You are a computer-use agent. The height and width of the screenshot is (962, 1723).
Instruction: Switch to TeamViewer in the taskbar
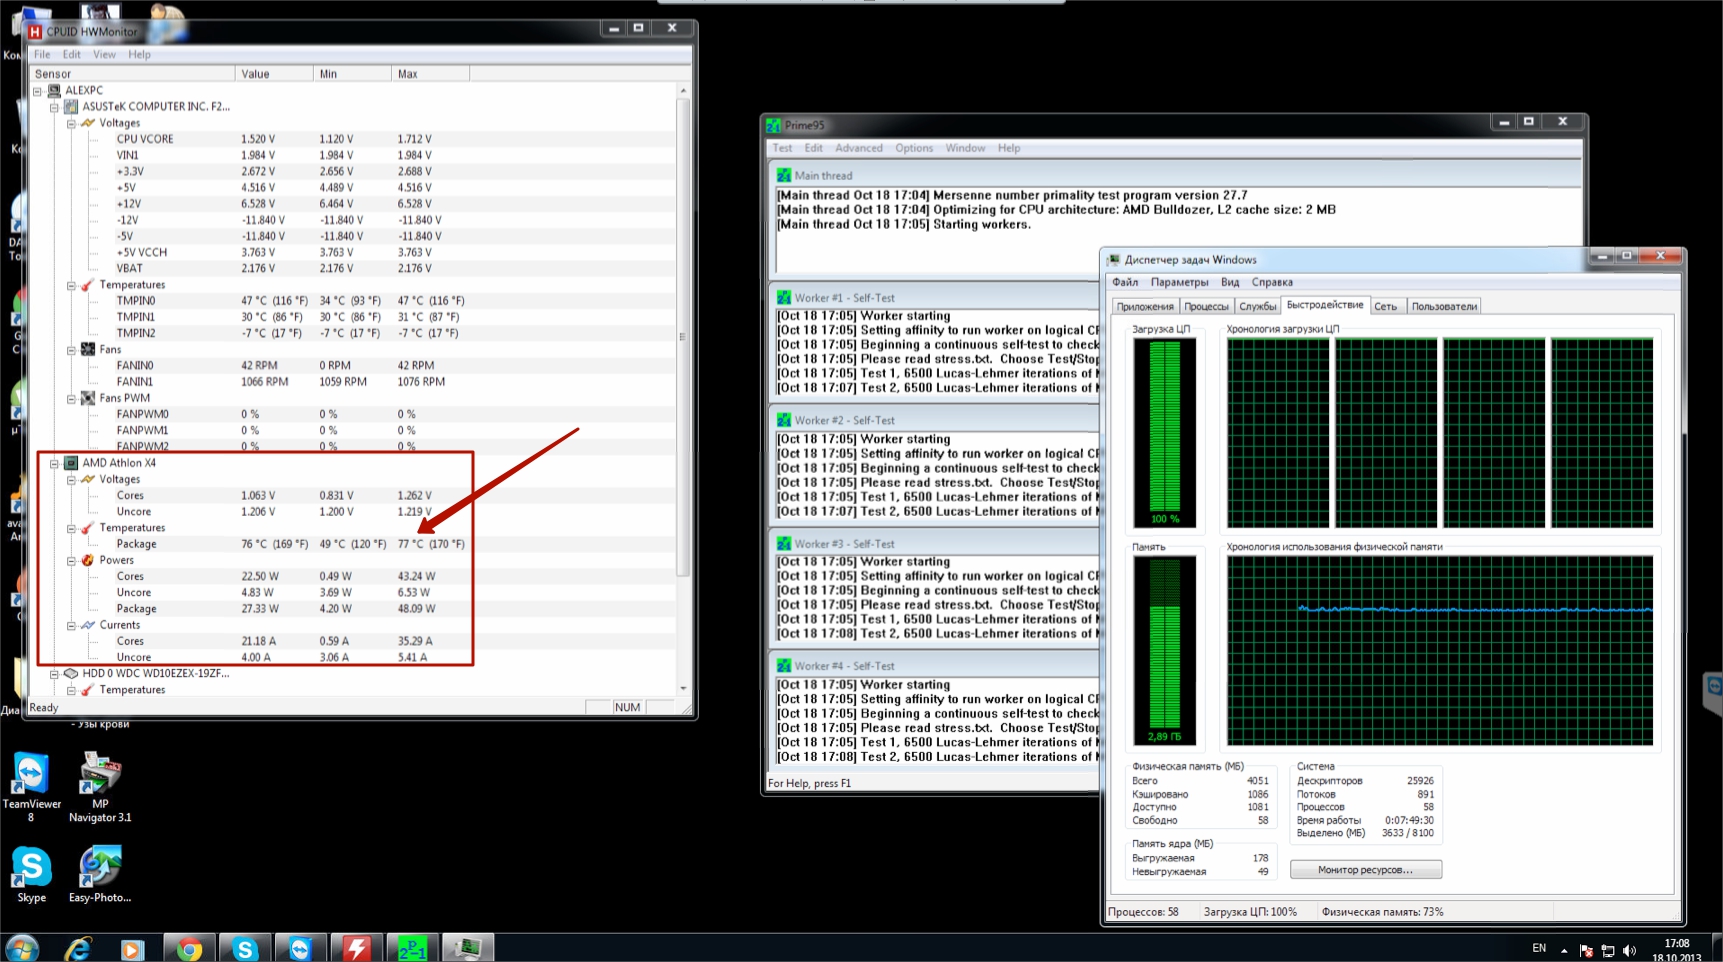[301, 948]
